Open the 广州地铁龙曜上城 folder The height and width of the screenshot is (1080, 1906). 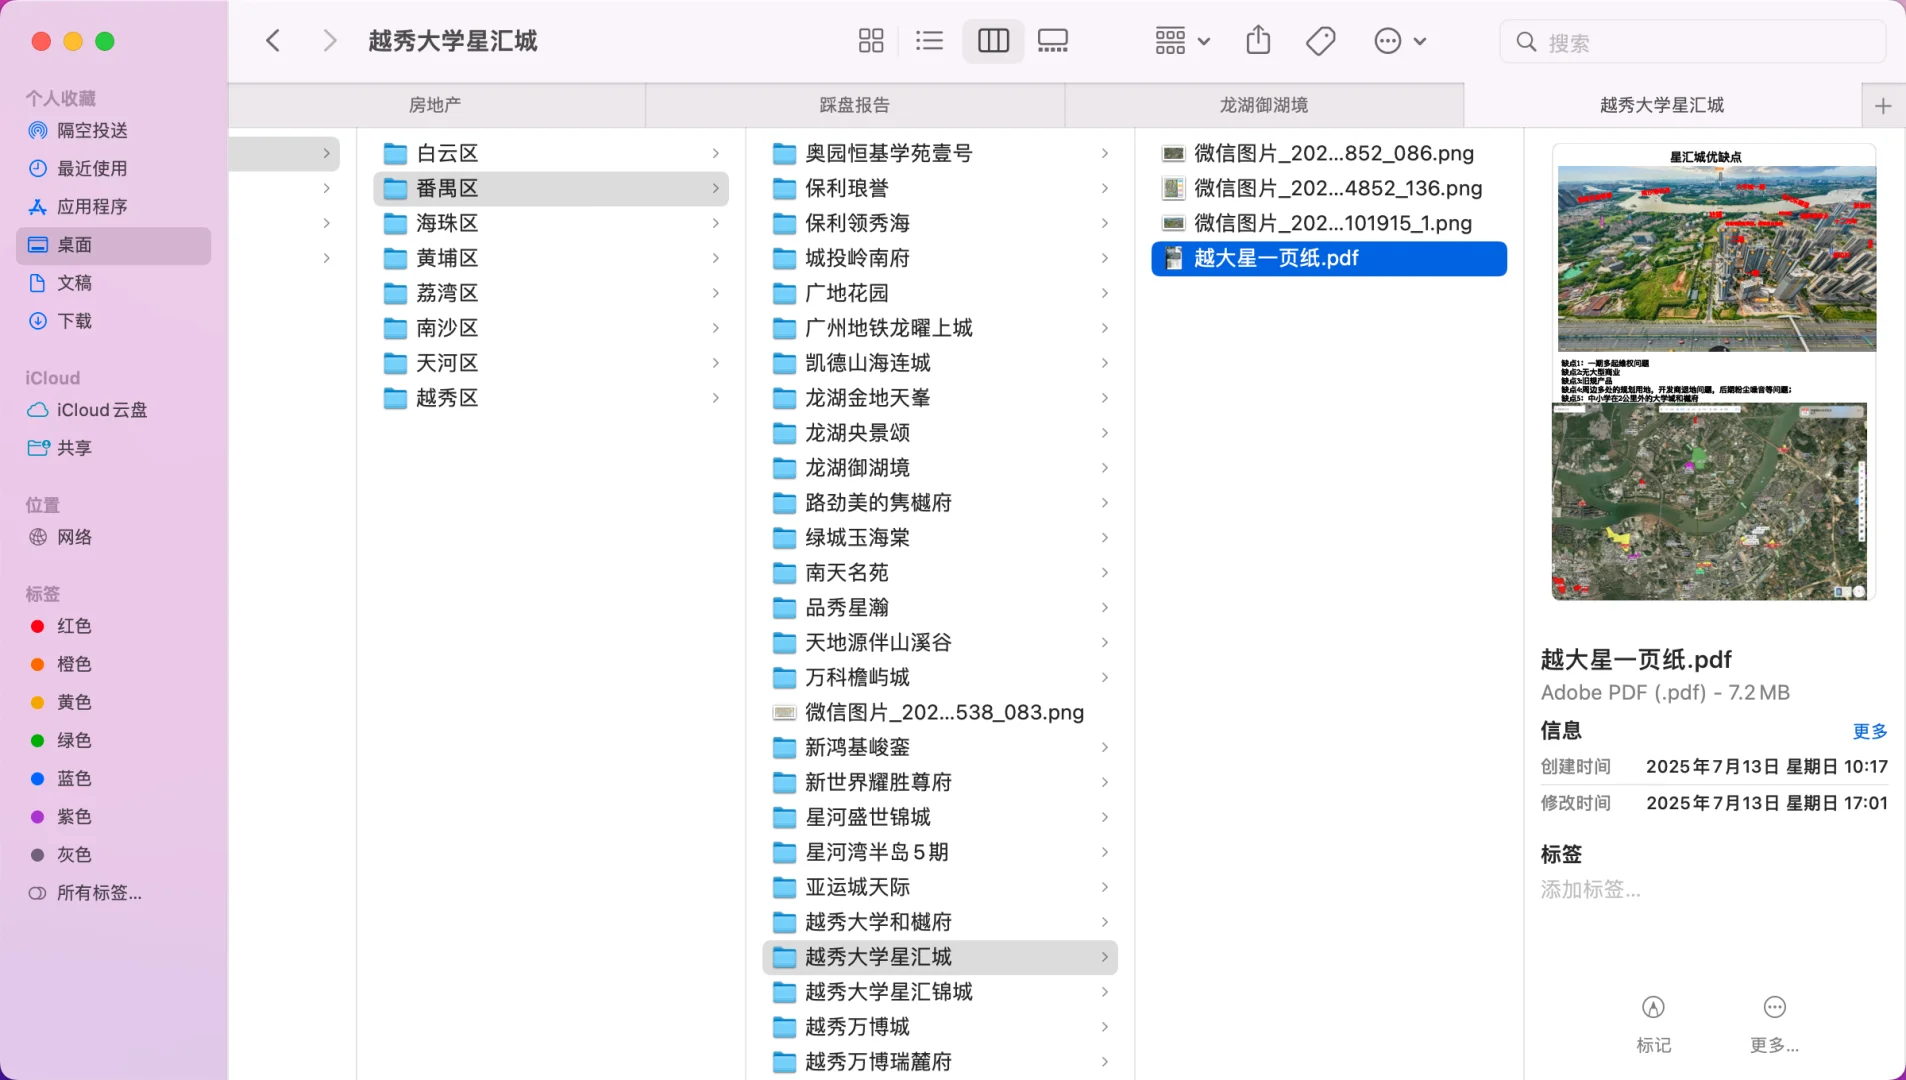(940, 328)
